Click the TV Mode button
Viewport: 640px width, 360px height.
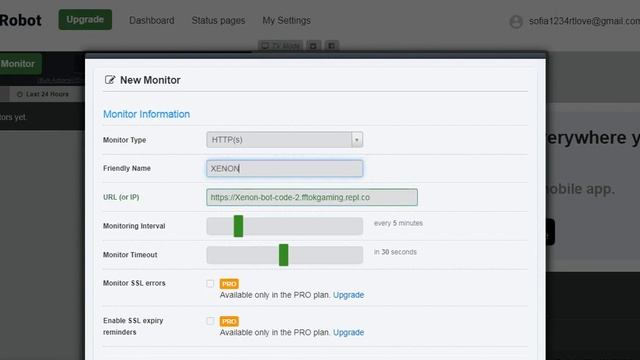280,45
